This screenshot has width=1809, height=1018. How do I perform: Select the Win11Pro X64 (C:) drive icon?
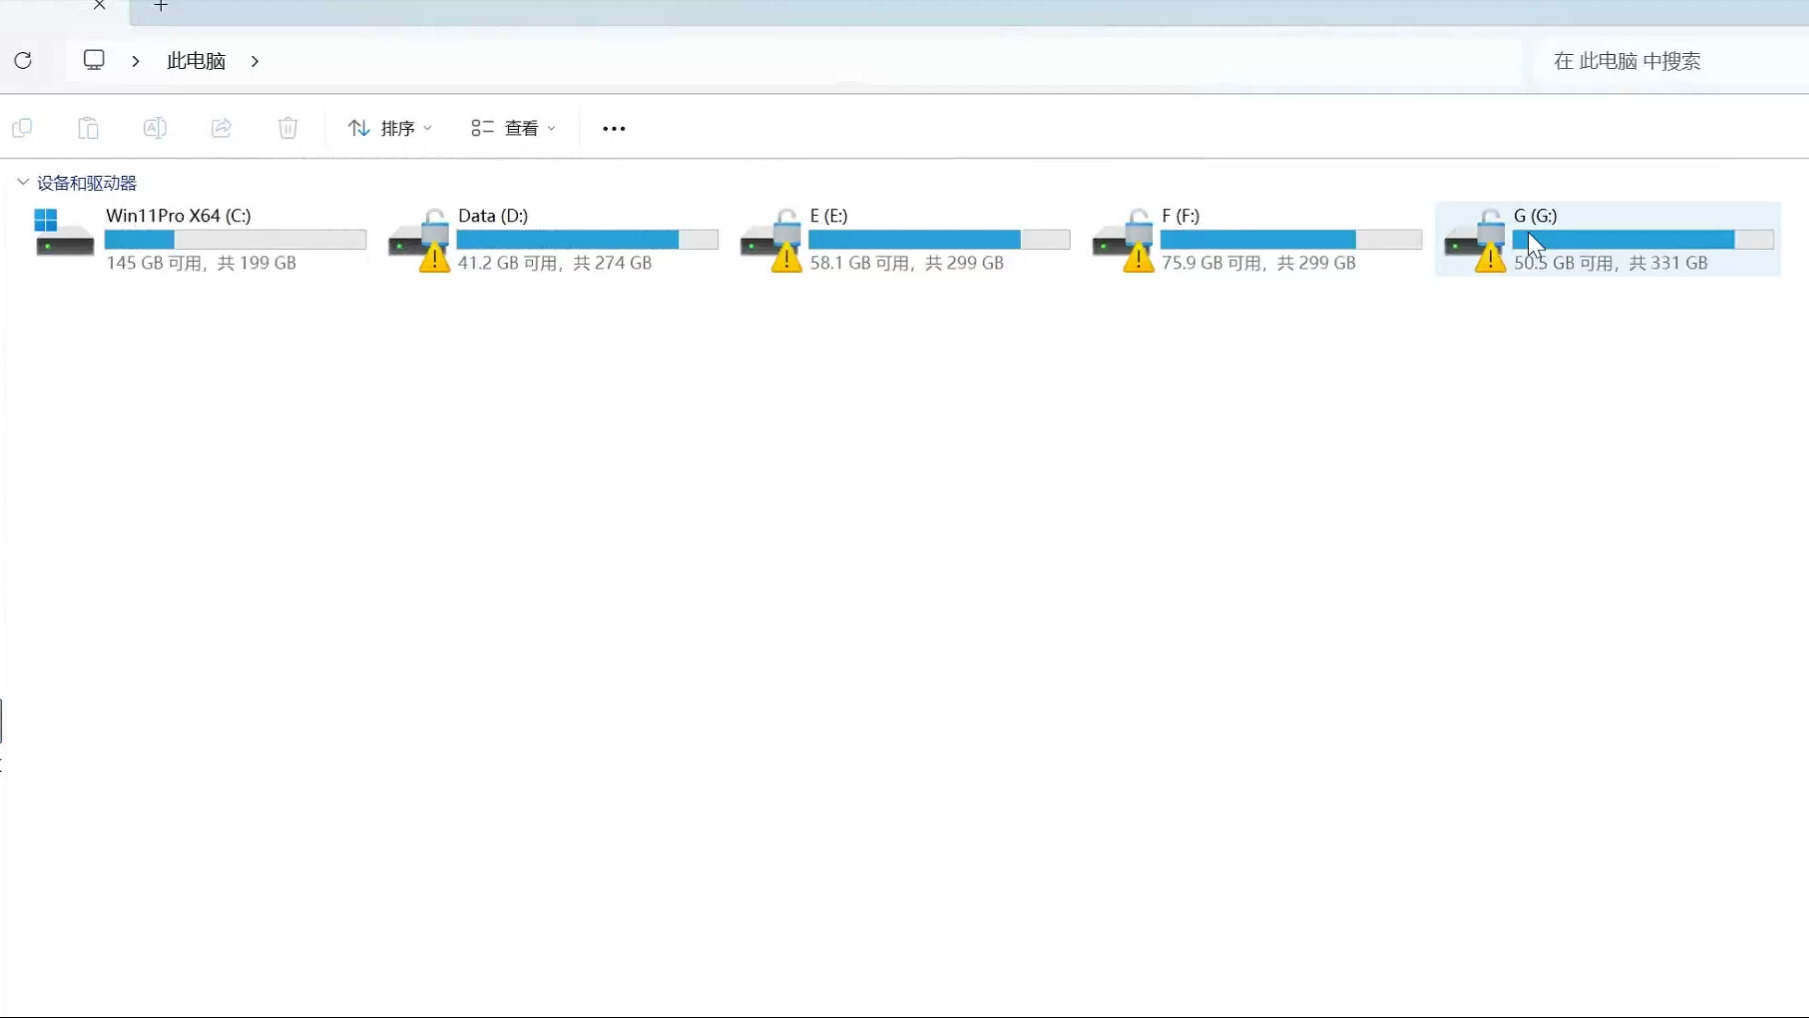point(64,232)
